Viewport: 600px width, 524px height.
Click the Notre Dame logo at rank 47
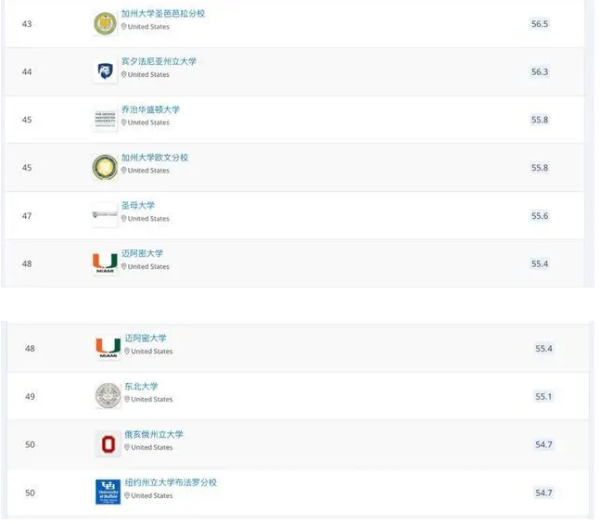(x=105, y=215)
